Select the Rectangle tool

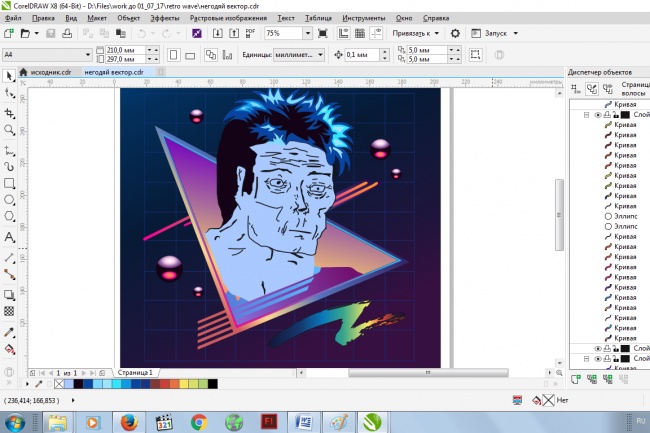9,183
